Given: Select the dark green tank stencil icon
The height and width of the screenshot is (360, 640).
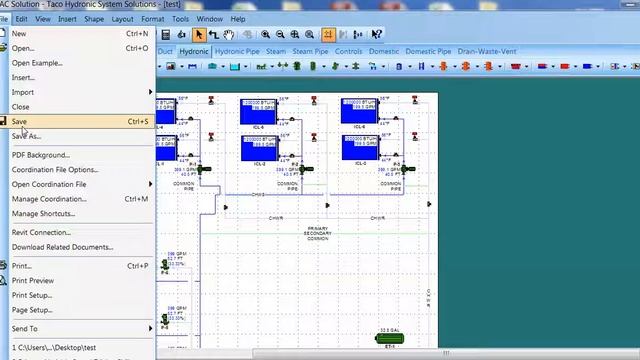Looking at the screenshot, I should 297,66.
